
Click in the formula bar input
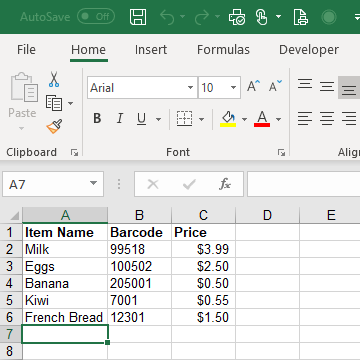[x=304, y=184]
